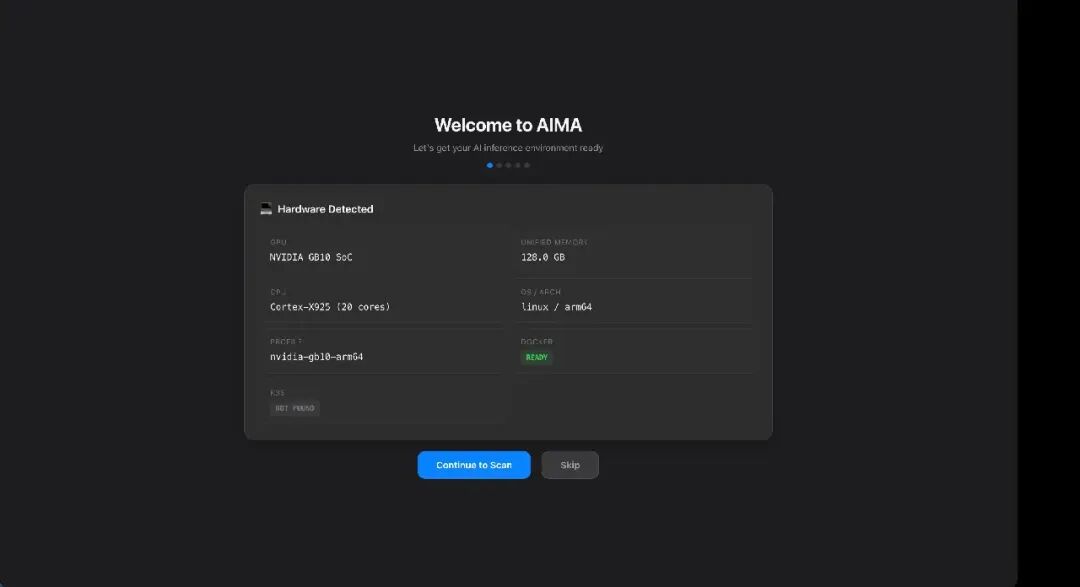
Task: Skip the onboarding setup
Action: pos(570,465)
